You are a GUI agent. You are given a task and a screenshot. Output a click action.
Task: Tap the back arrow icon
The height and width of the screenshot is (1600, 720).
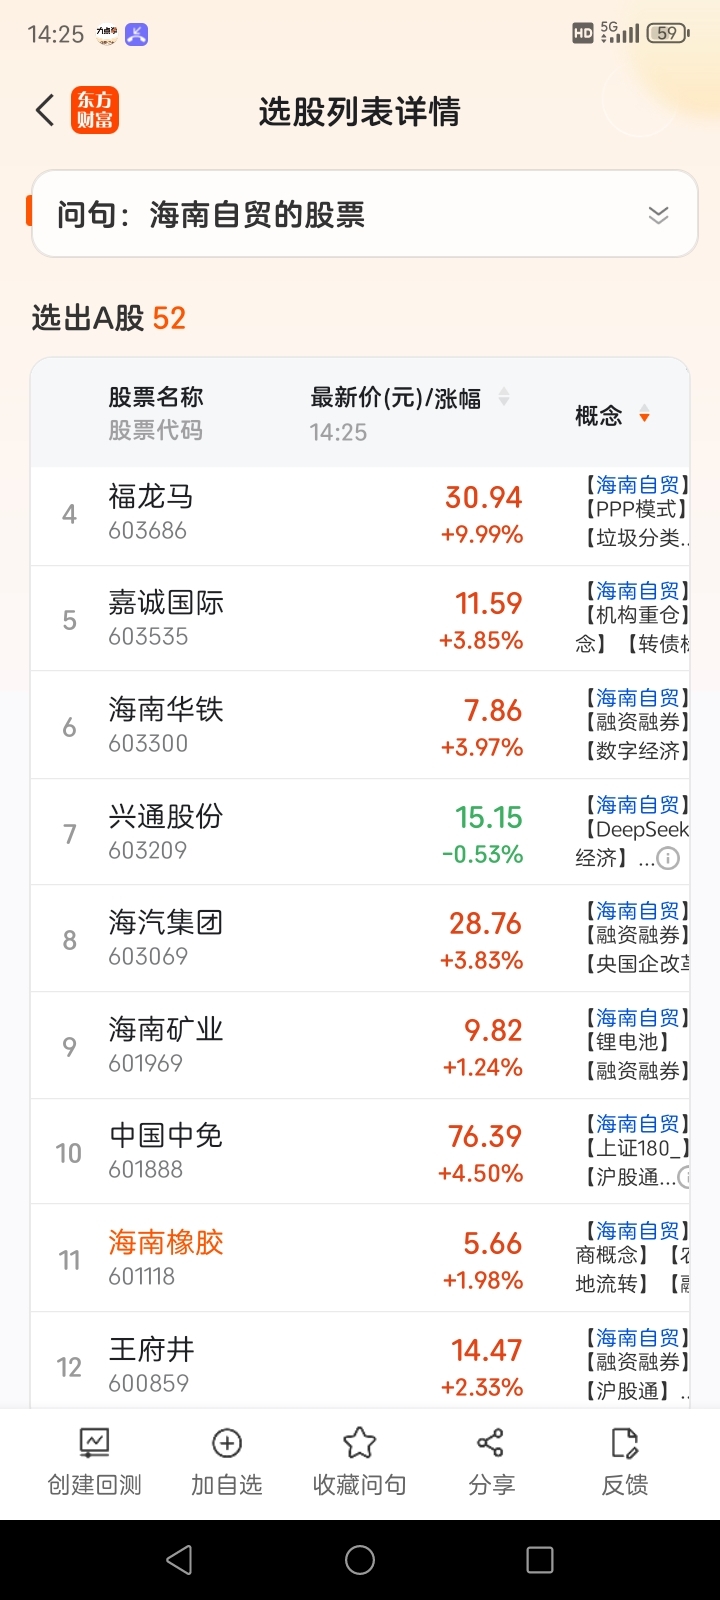[45, 110]
